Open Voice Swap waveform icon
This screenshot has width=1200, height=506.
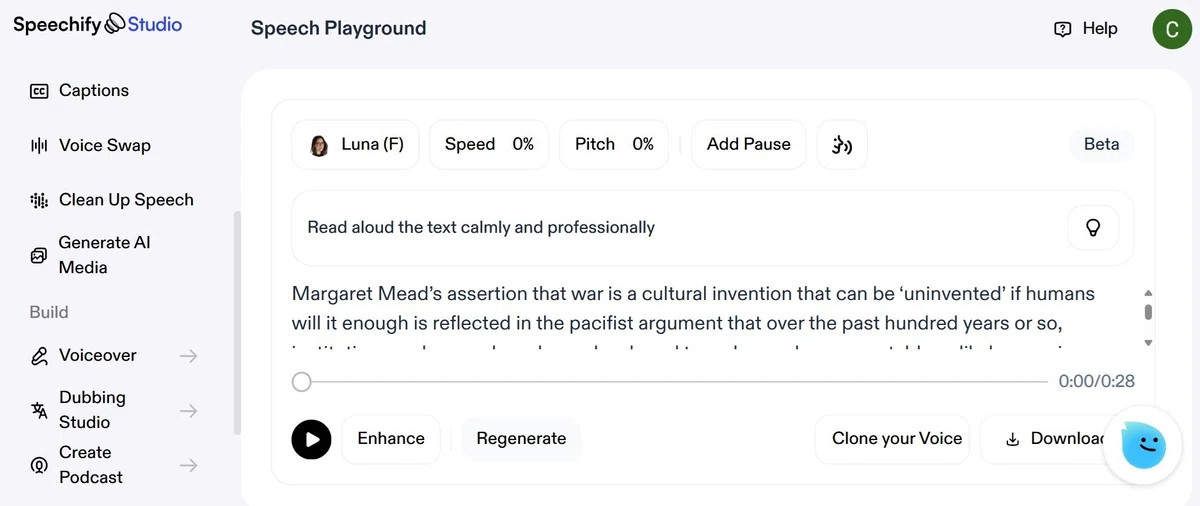click(x=39, y=146)
